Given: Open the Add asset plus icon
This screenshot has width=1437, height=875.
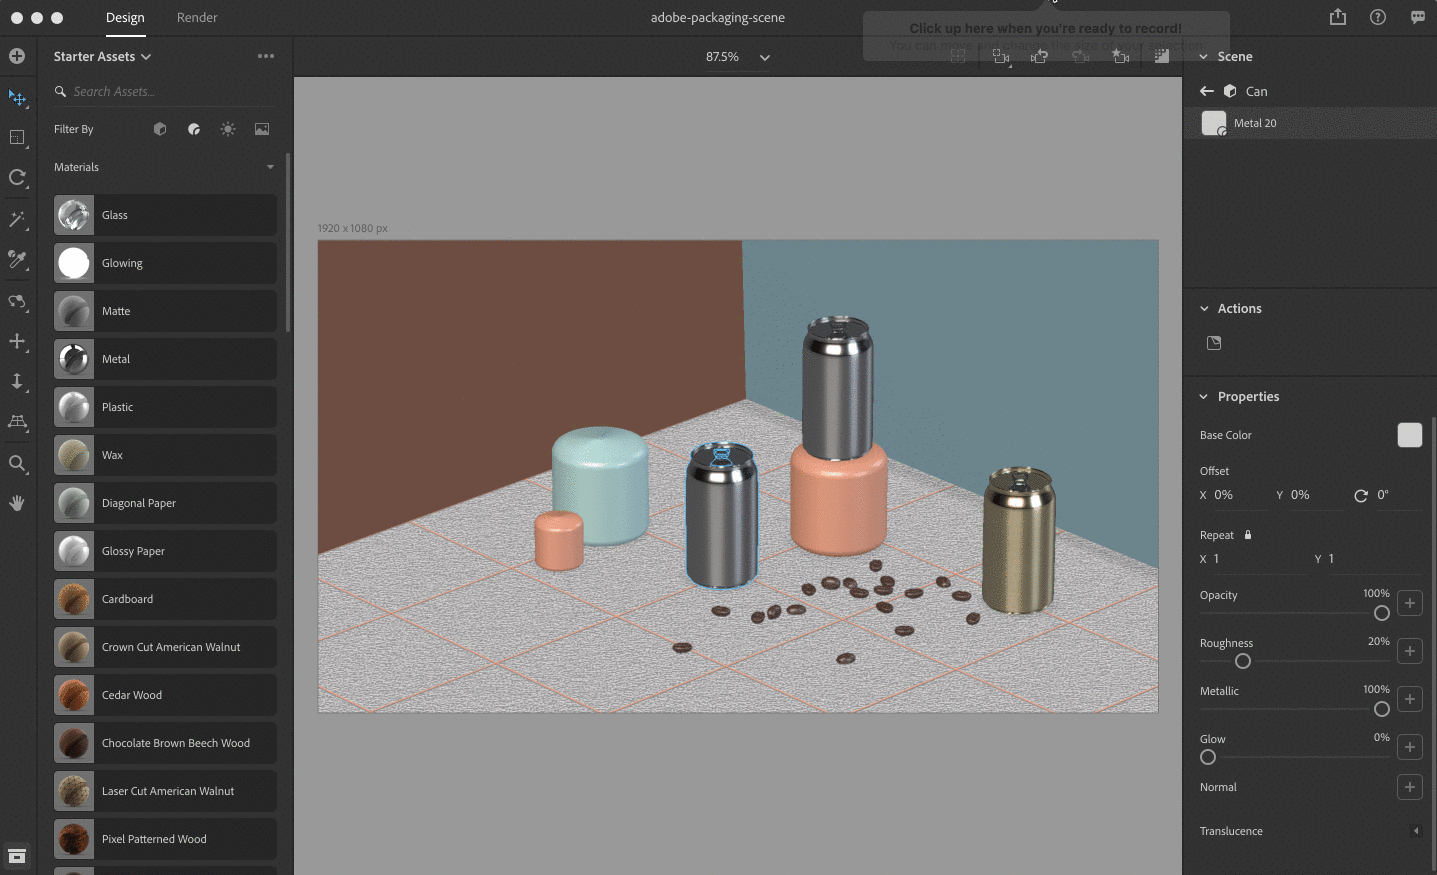Looking at the screenshot, I should (x=17, y=57).
